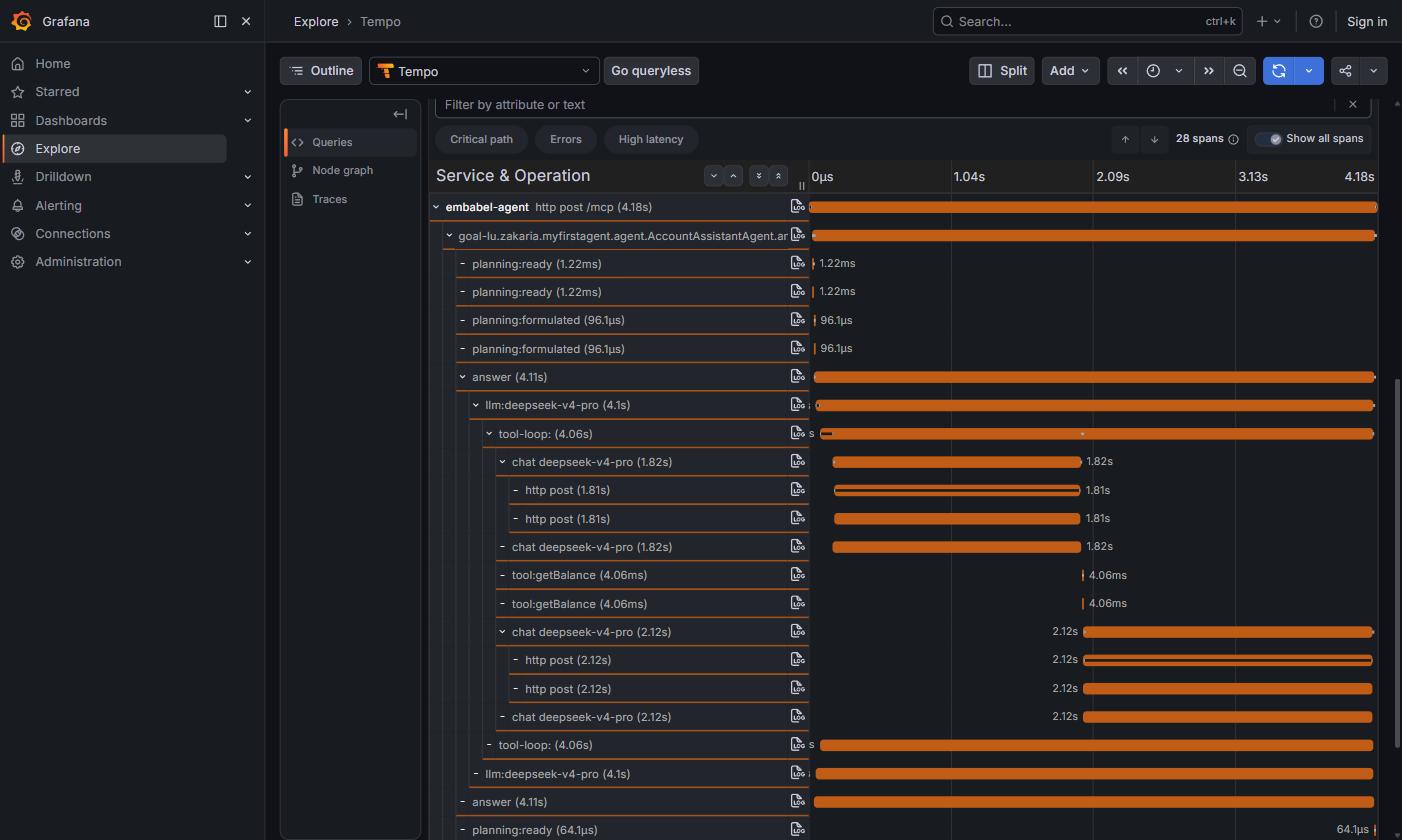Open refresh interval dropdown
The width and height of the screenshot is (1402, 840).
tap(1309, 71)
